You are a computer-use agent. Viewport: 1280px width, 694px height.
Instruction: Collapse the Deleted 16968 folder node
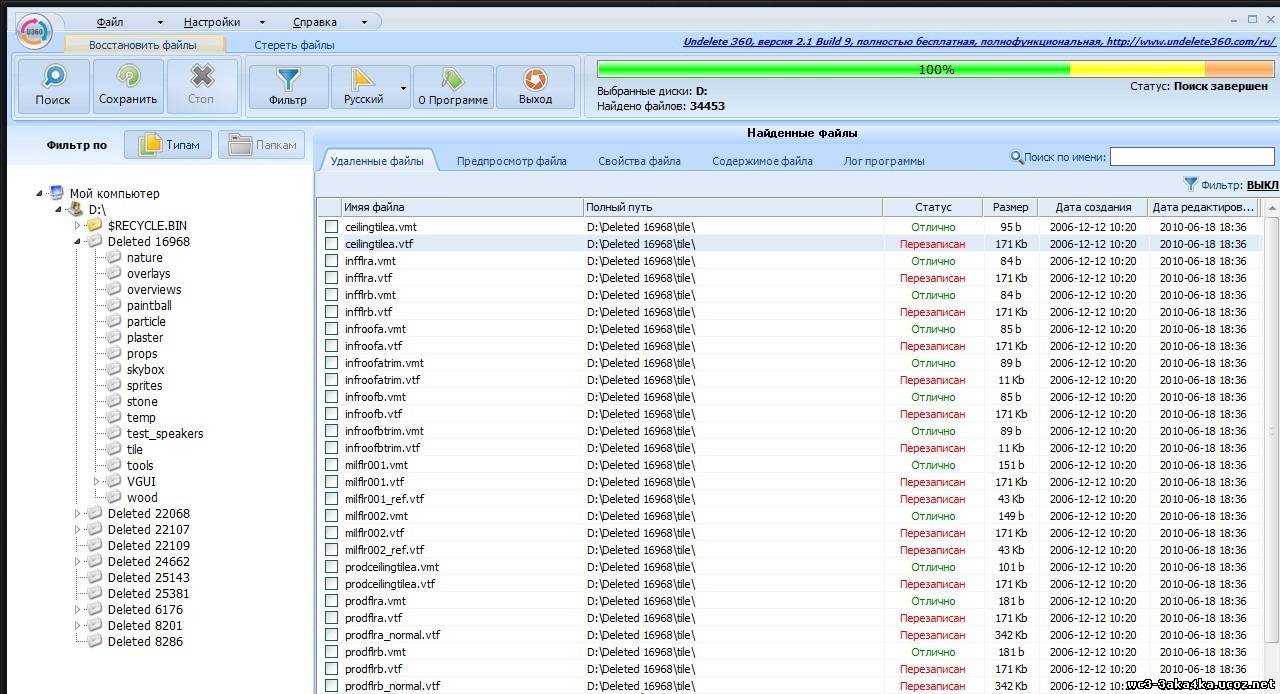click(78, 242)
